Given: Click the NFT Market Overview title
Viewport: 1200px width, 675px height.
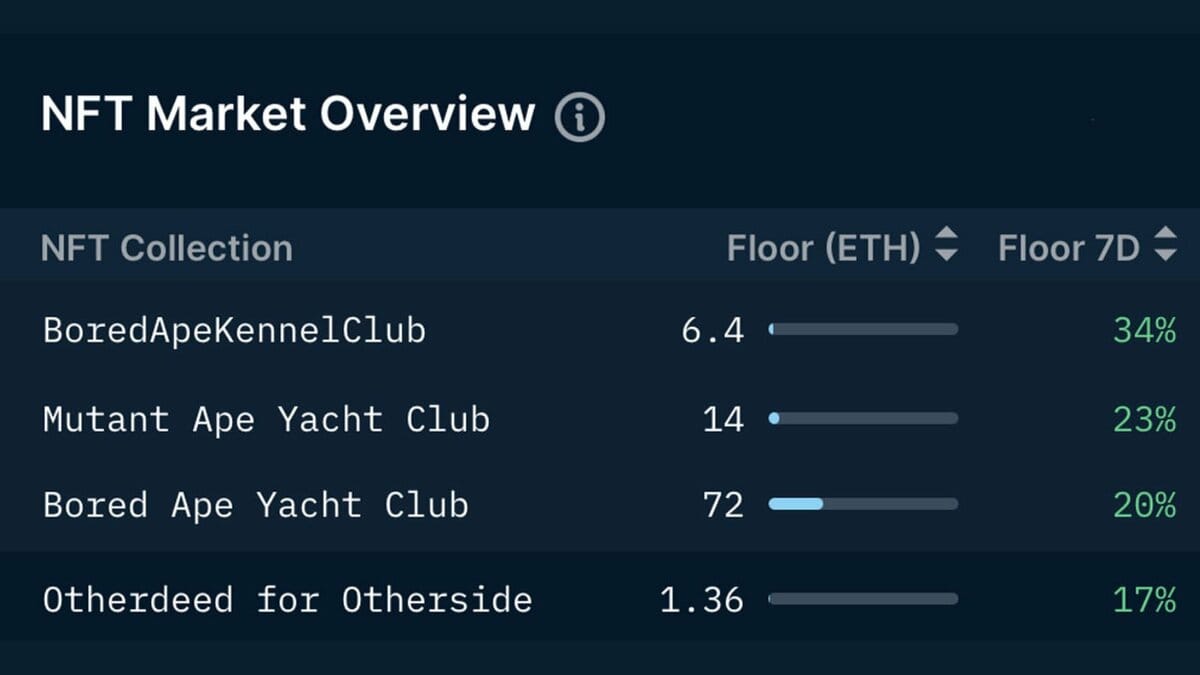Looking at the screenshot, I should tap(288, 114).
